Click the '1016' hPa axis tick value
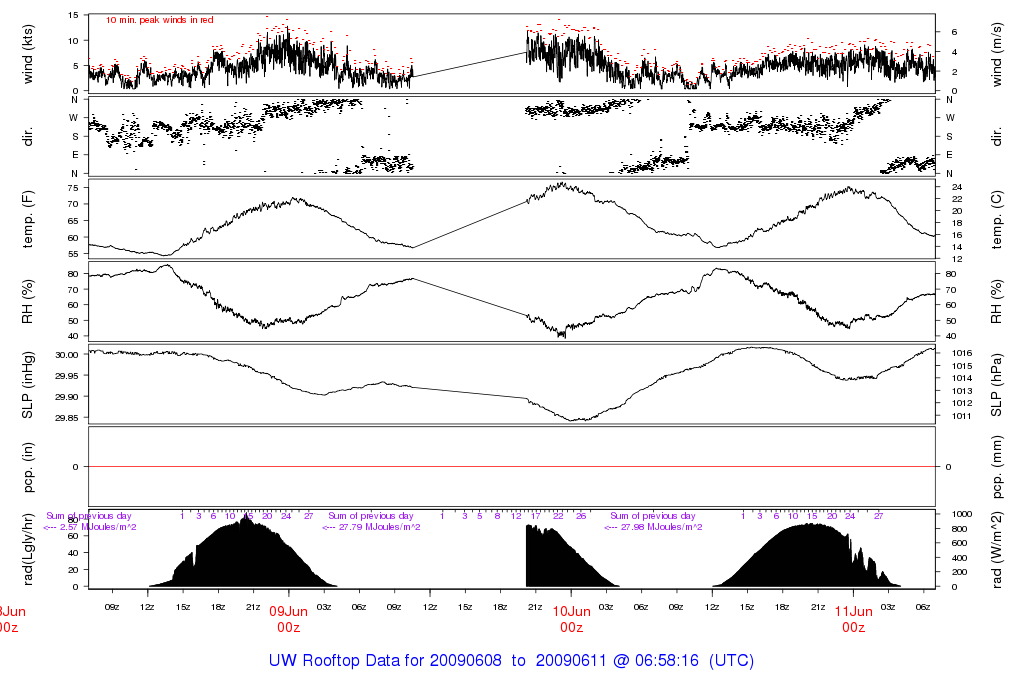 962,353
